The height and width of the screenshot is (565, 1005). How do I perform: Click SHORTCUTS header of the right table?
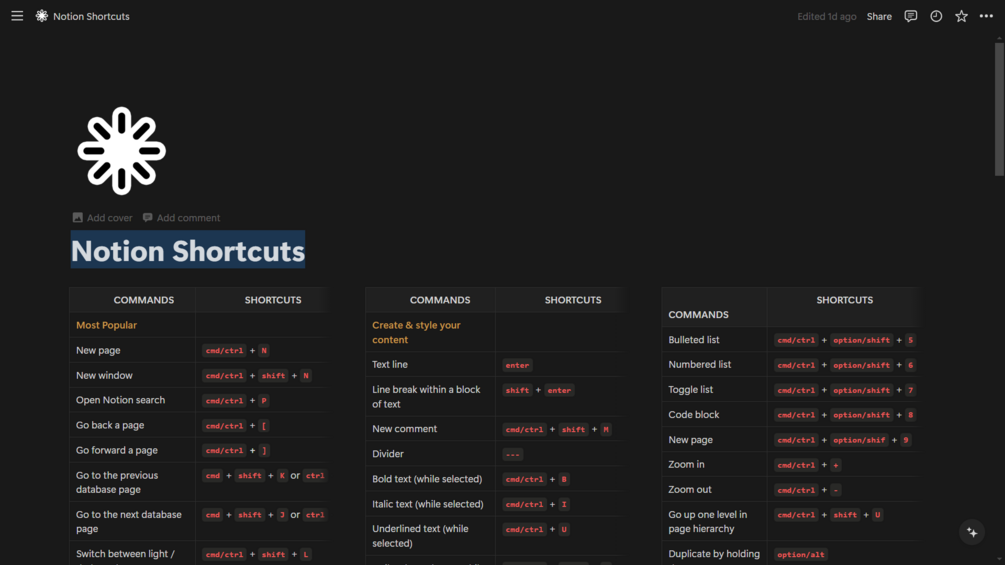844,300
